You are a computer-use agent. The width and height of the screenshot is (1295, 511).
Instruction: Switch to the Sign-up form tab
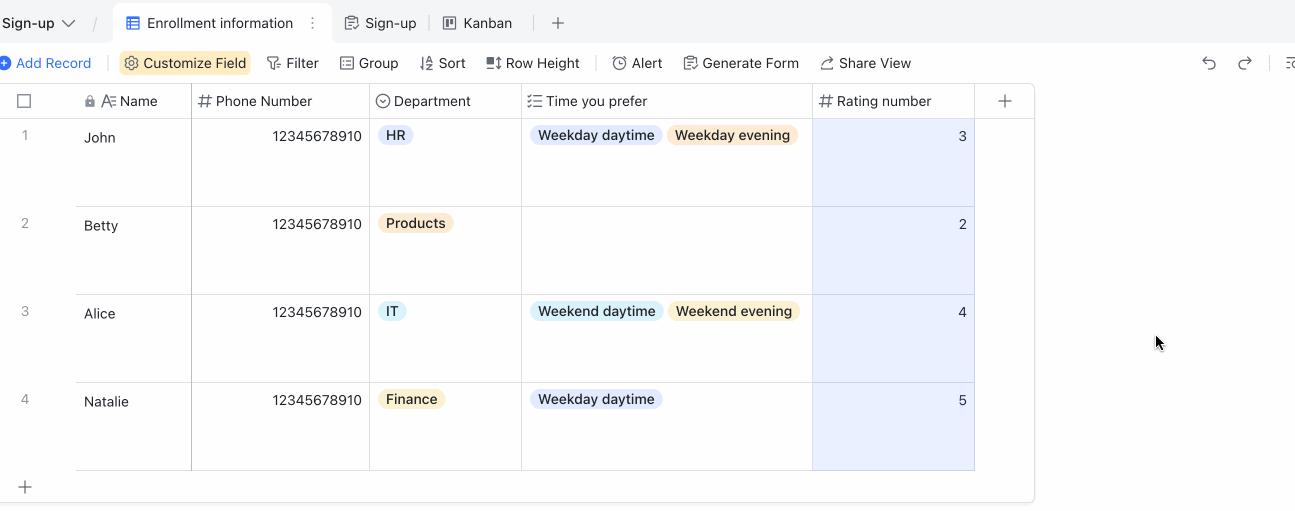380,23
